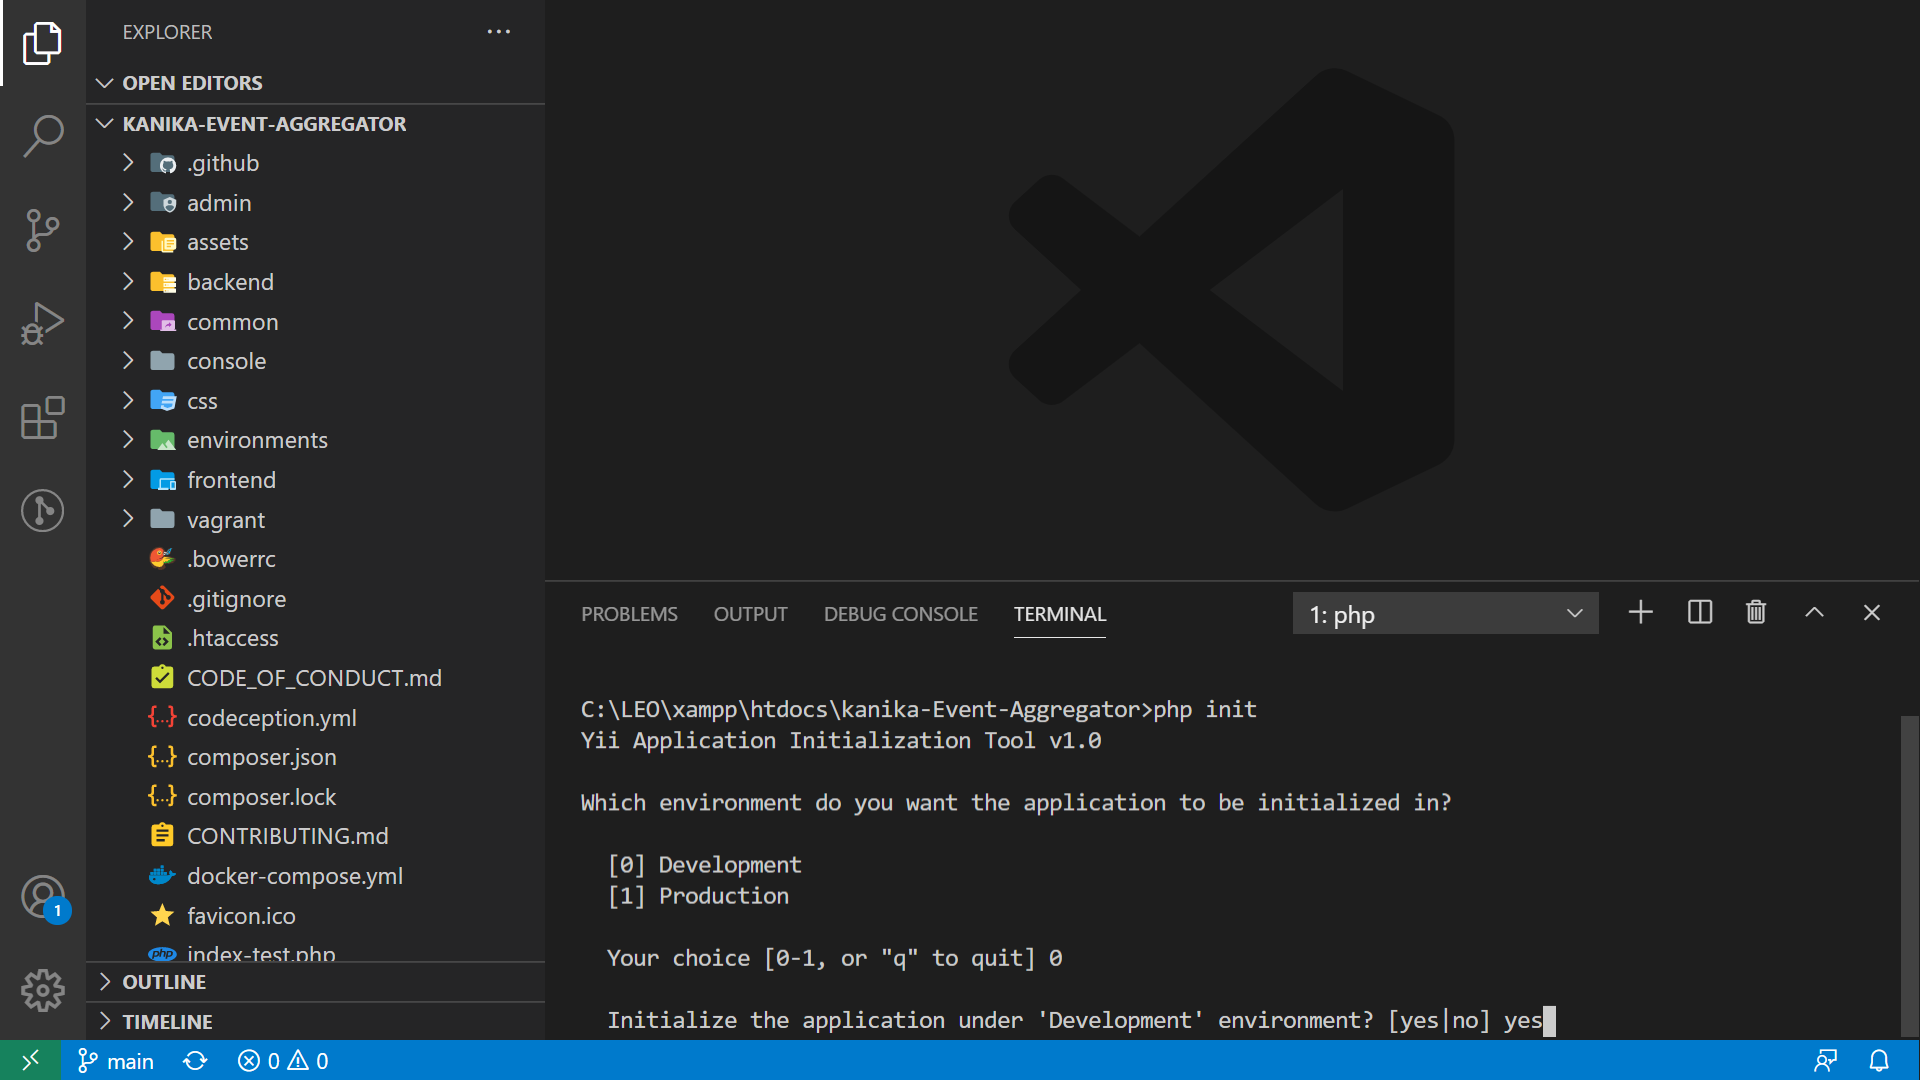Focus terminal input after 'yes'
The image size is (1920, 1080).
(1549, 1021)
